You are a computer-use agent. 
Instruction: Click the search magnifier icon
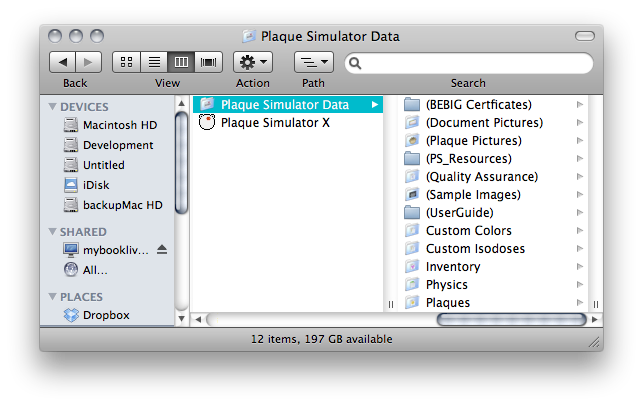coord(355,63)
